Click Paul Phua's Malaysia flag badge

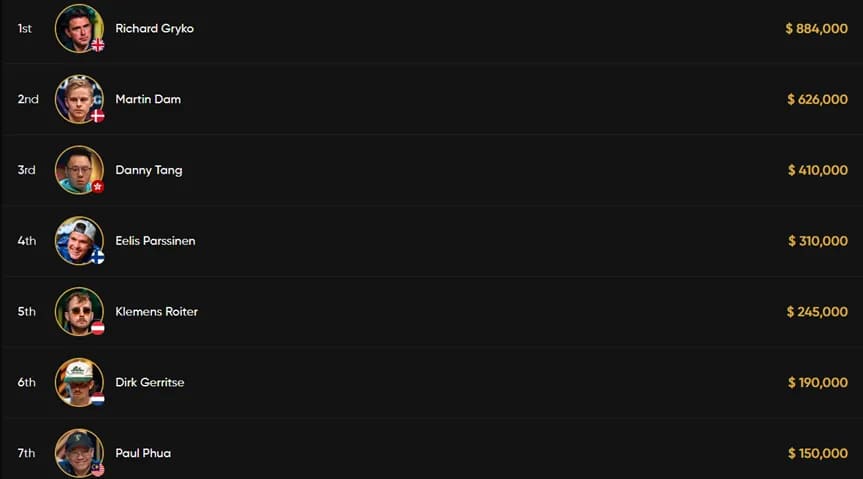pyautogui.click(x=97, y=470)
